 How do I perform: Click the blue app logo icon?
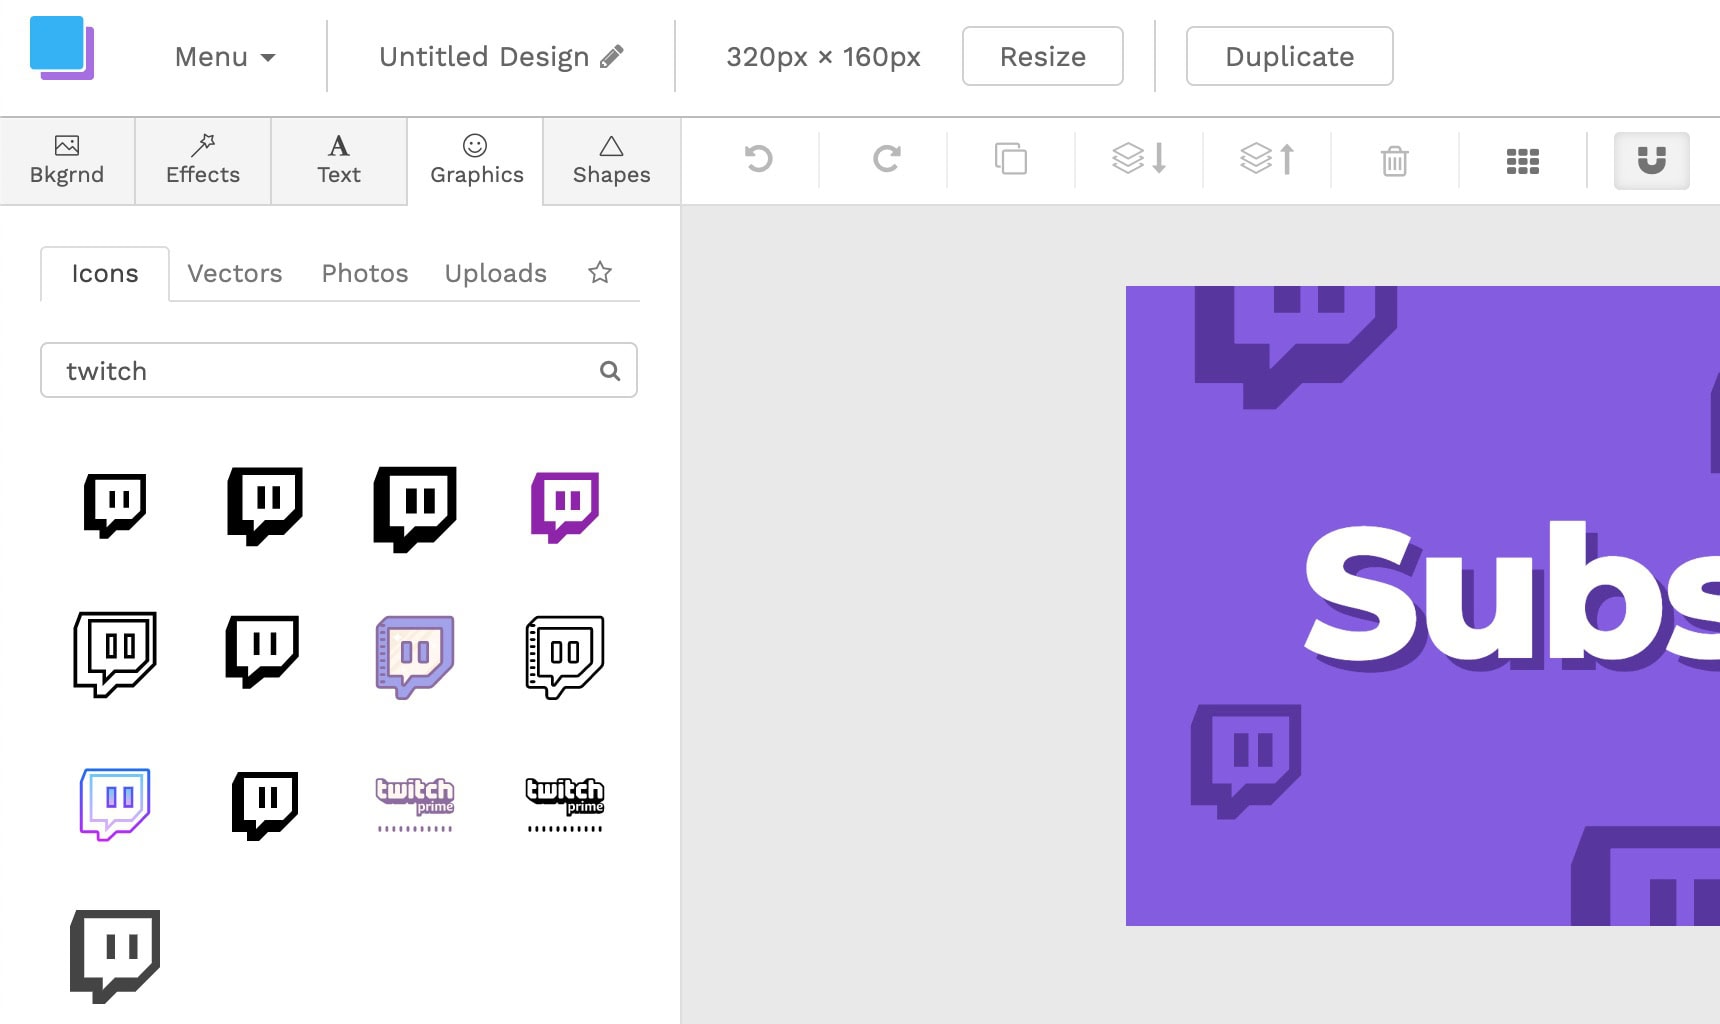pos(62,48)
